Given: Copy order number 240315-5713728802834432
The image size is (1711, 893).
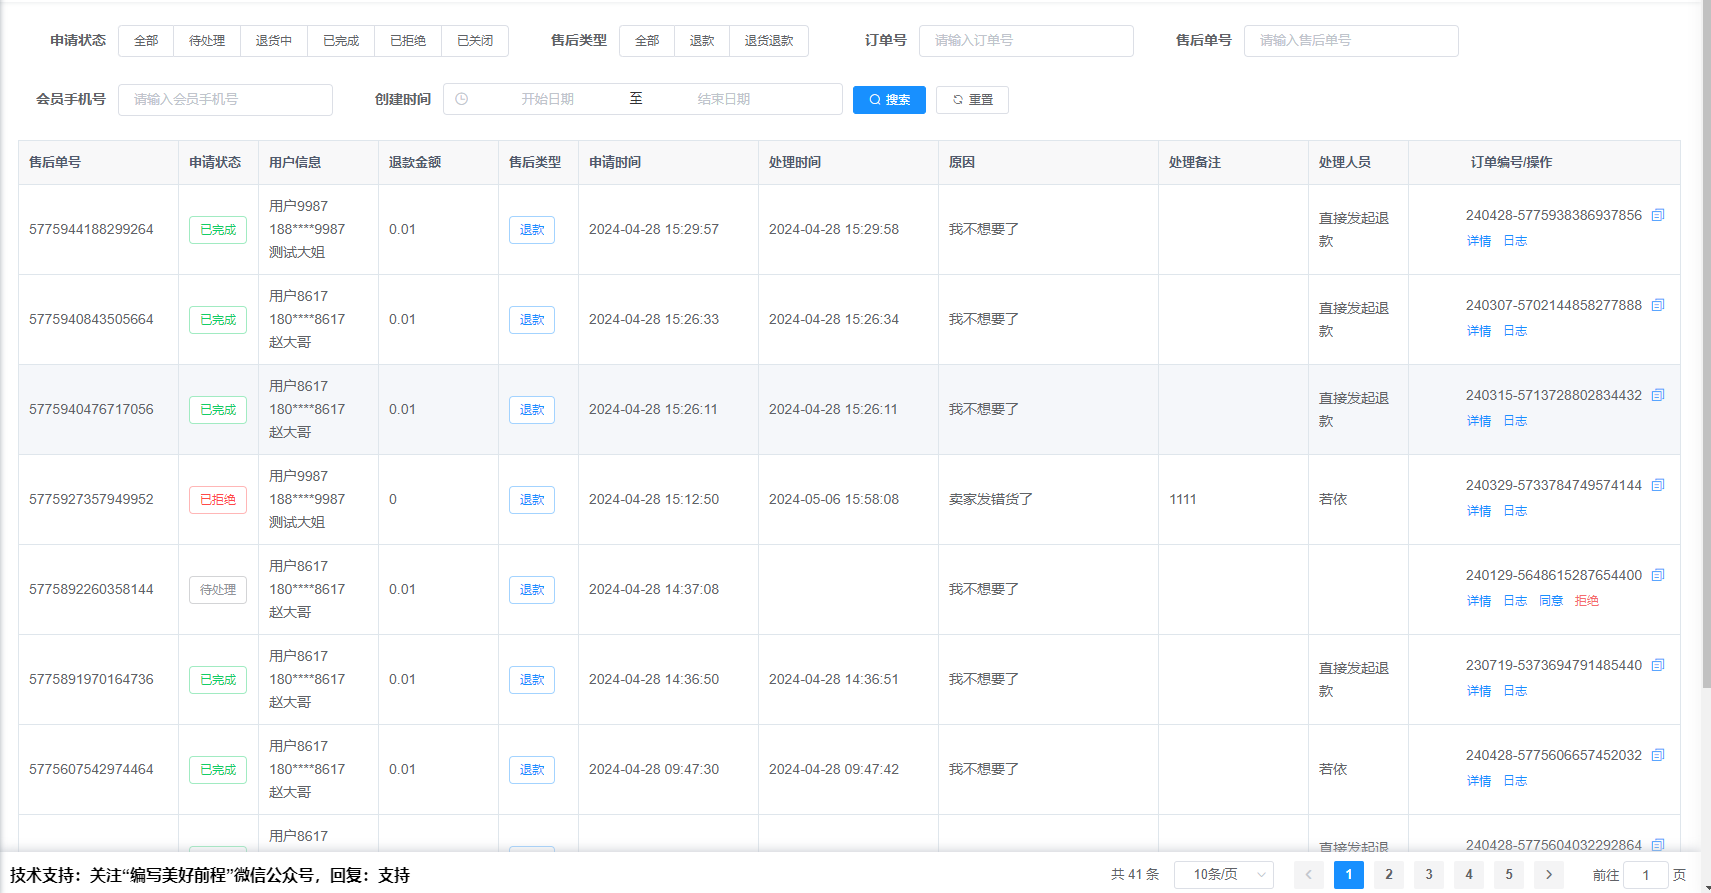Looking at the screenshot, I should click(x=1657, y=395).
